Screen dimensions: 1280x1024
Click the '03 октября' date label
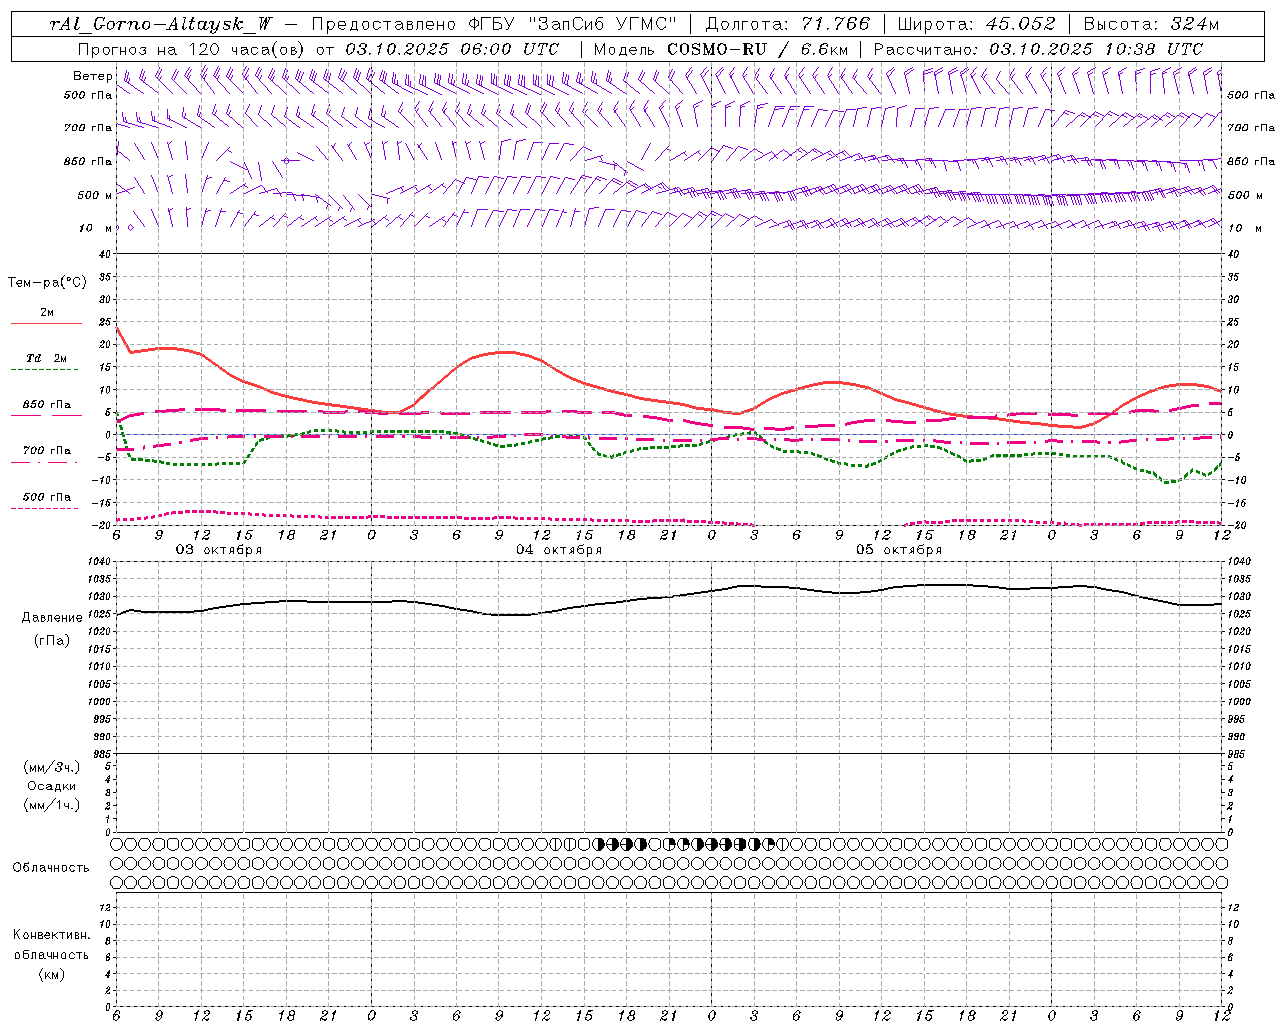[219, 550]
